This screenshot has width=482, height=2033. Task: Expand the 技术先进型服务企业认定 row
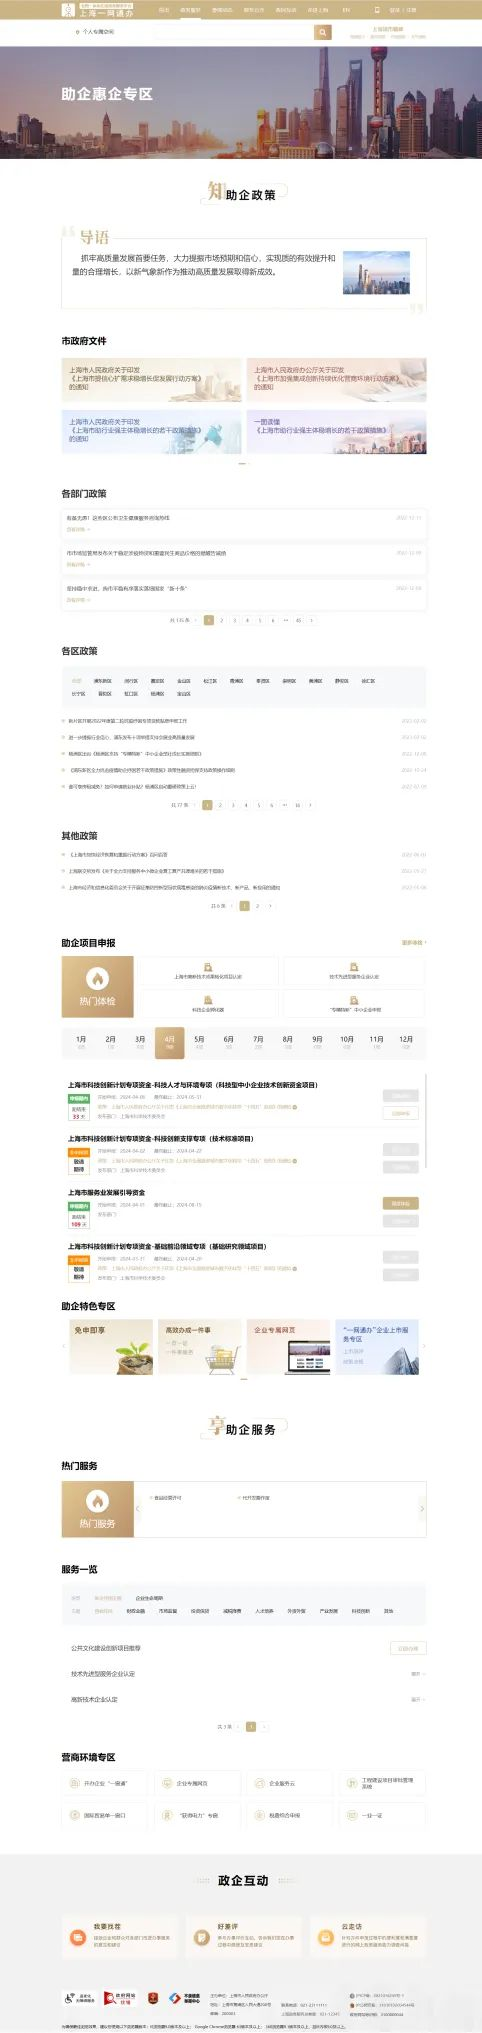point(244,1674)
